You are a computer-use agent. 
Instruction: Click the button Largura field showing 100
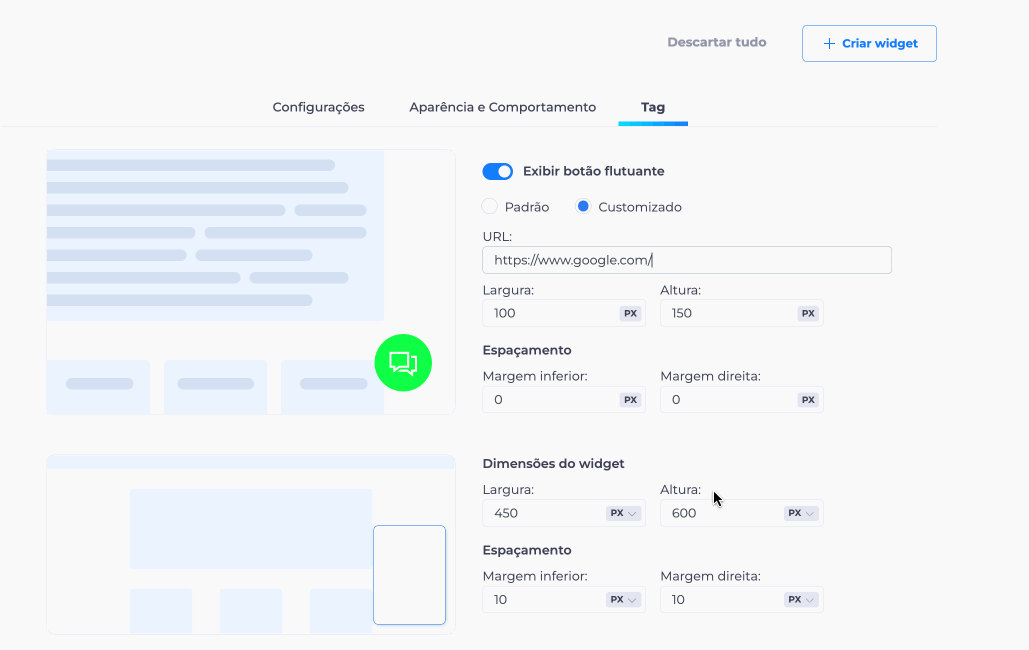pyautogui.click(x=564, y=313)
